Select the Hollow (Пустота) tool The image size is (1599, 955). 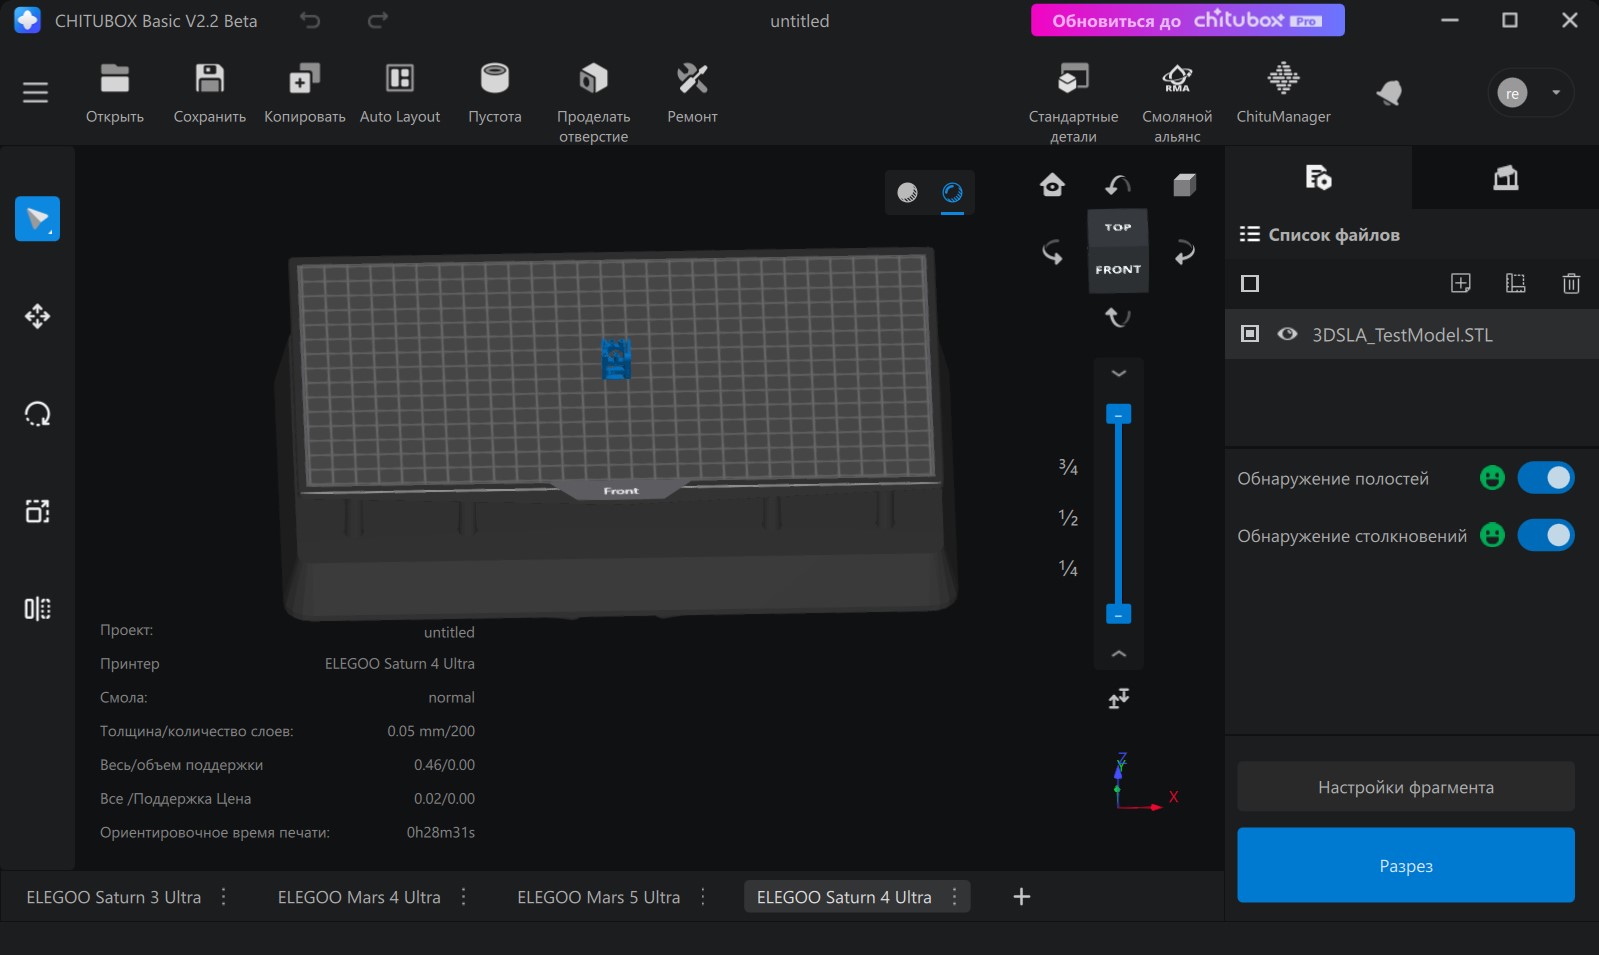[x=494, y=80]
